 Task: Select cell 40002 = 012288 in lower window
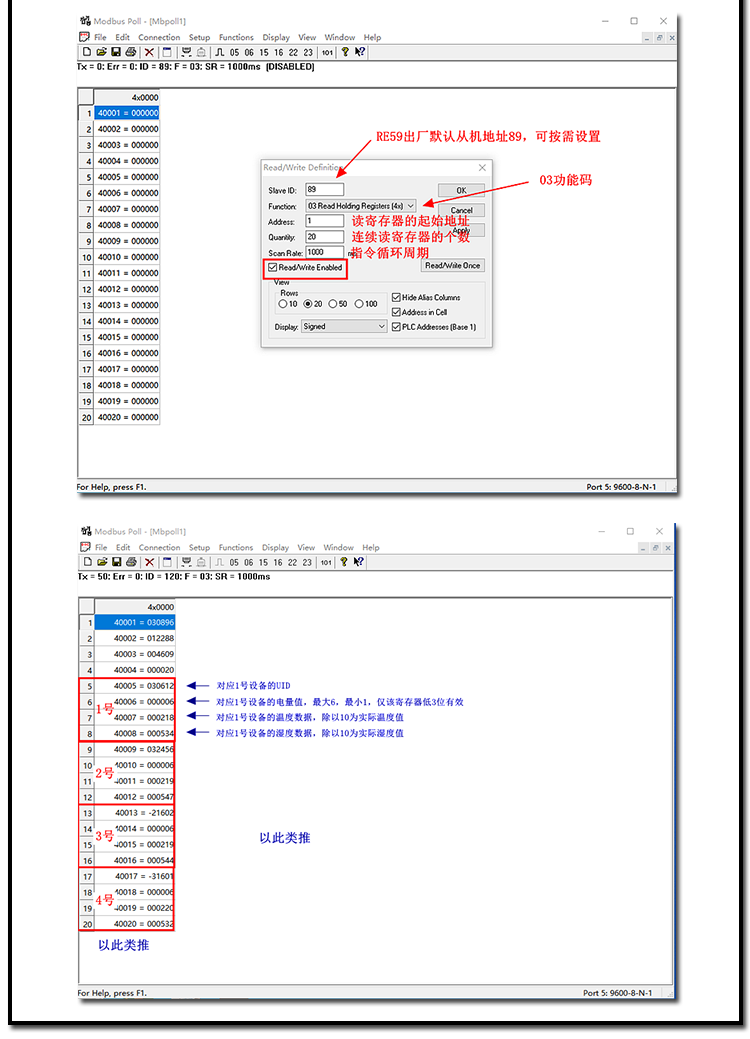click(134, 638)
